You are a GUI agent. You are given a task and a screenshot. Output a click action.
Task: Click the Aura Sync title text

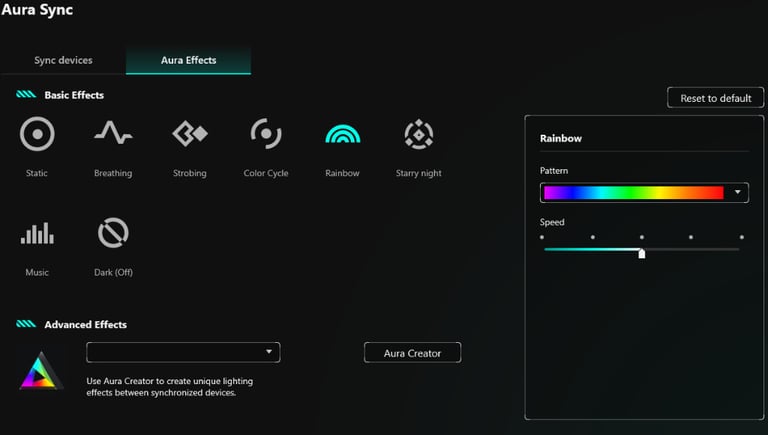tap(37, 10)
